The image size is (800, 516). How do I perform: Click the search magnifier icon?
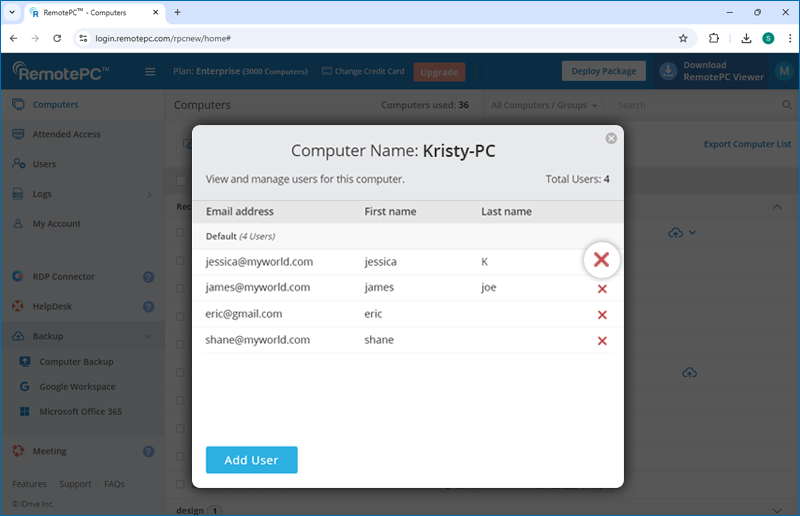point(787,105)
